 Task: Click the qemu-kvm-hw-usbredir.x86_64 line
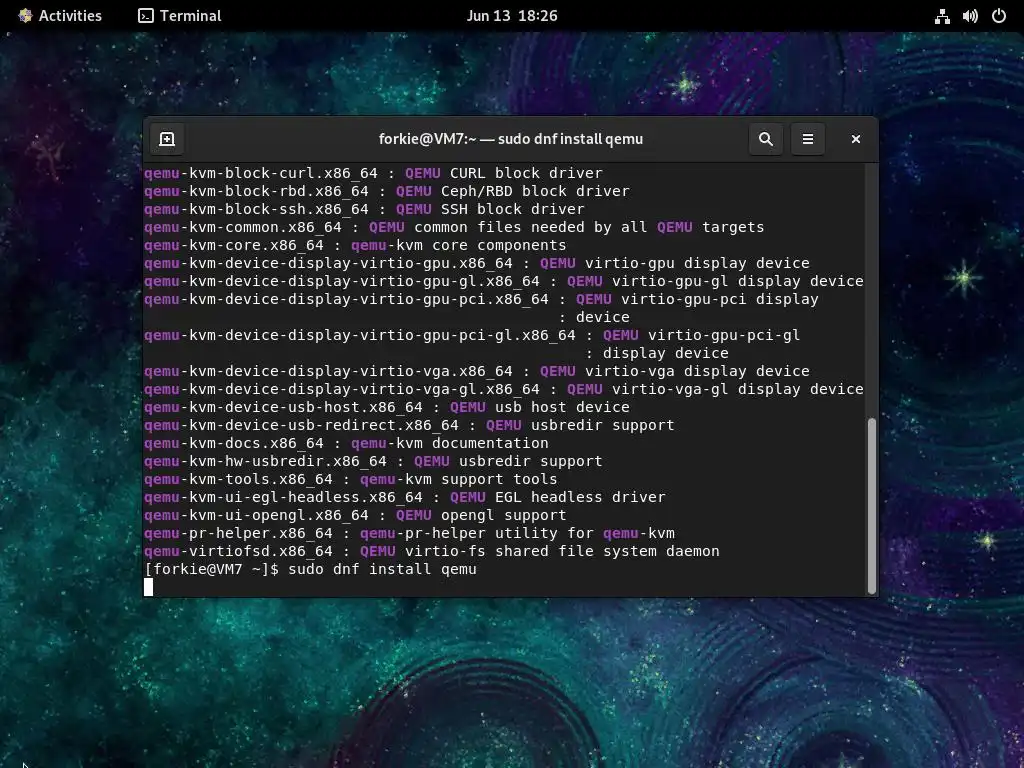[x=373, y=462]
